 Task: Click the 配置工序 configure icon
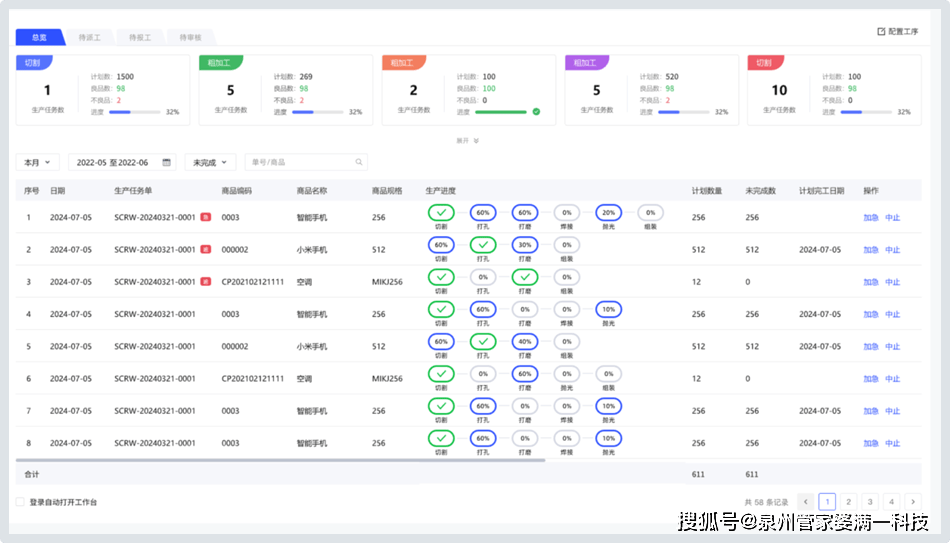(881, 32)
